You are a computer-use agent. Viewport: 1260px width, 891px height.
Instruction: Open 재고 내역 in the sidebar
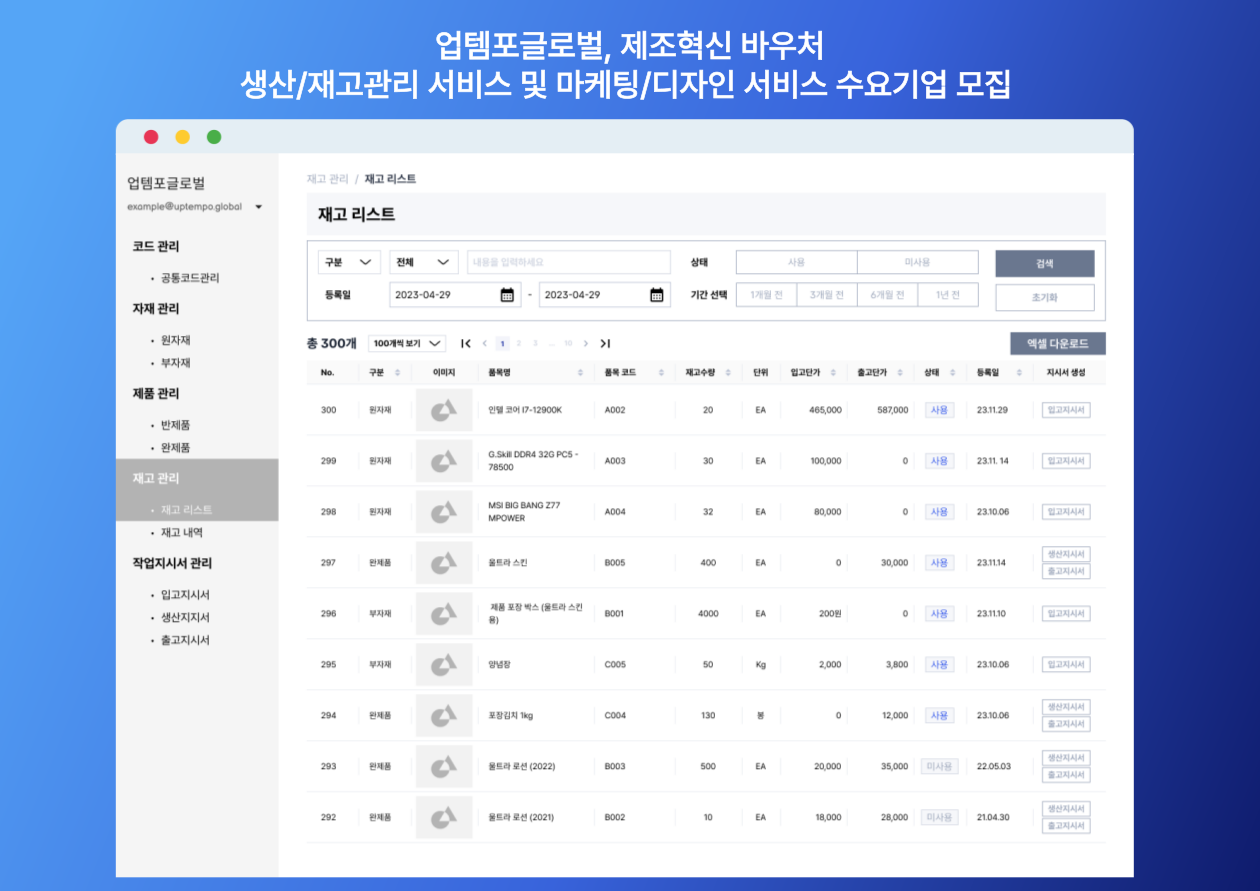point(181,533)
